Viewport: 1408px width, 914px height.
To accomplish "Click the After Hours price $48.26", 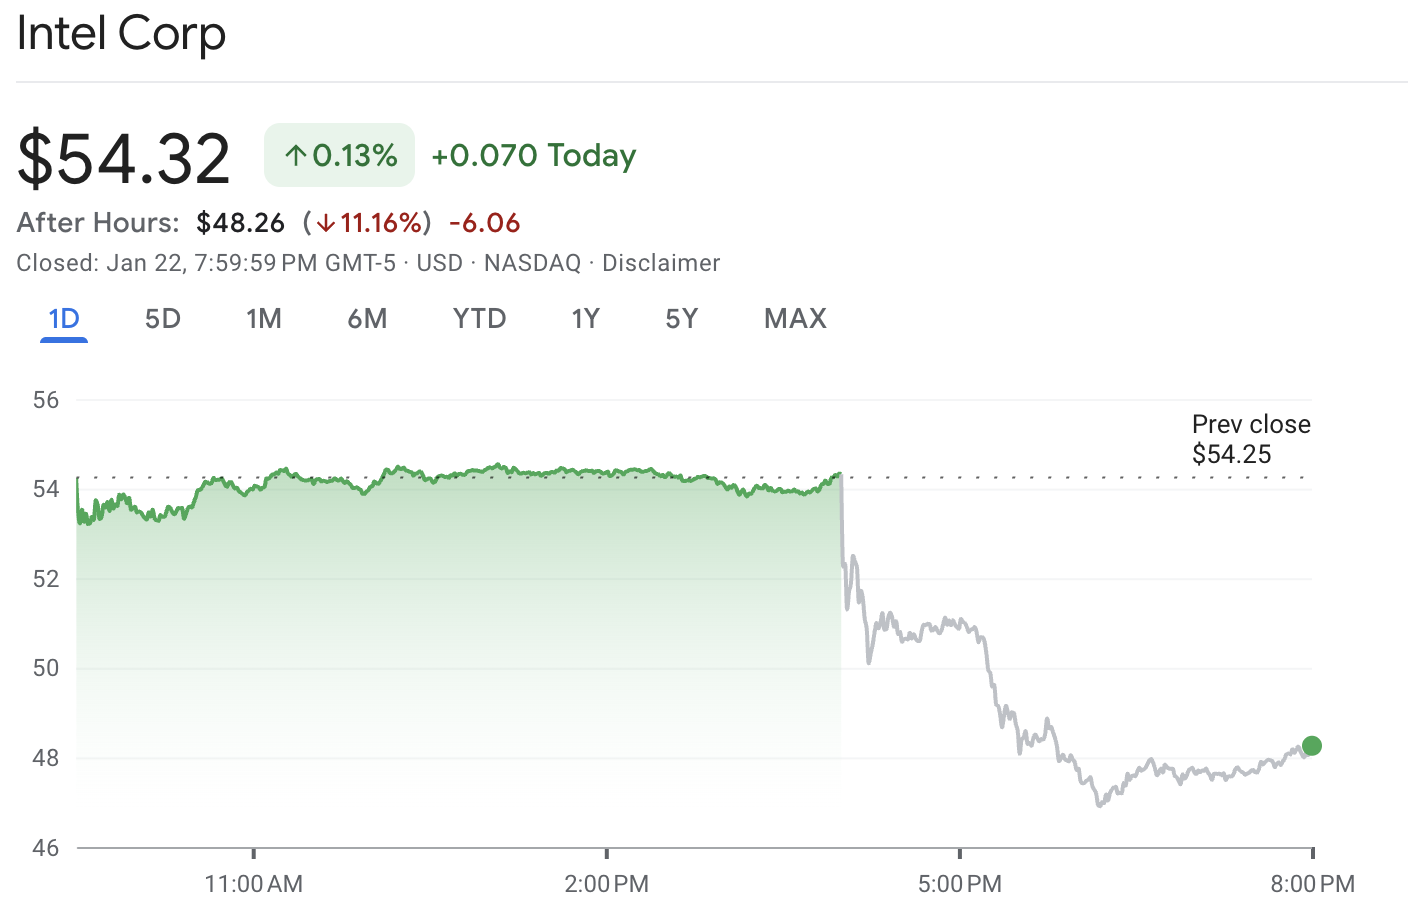I will click(240, 223).
